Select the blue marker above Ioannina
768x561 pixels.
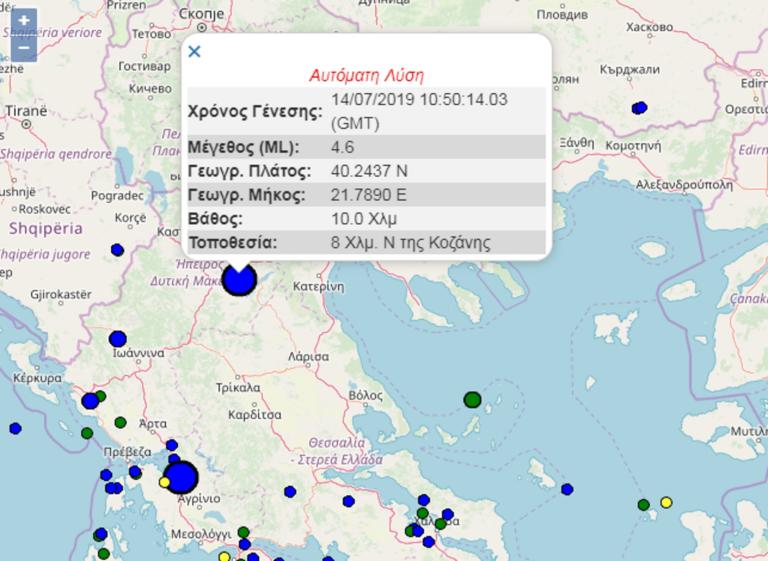118,339
